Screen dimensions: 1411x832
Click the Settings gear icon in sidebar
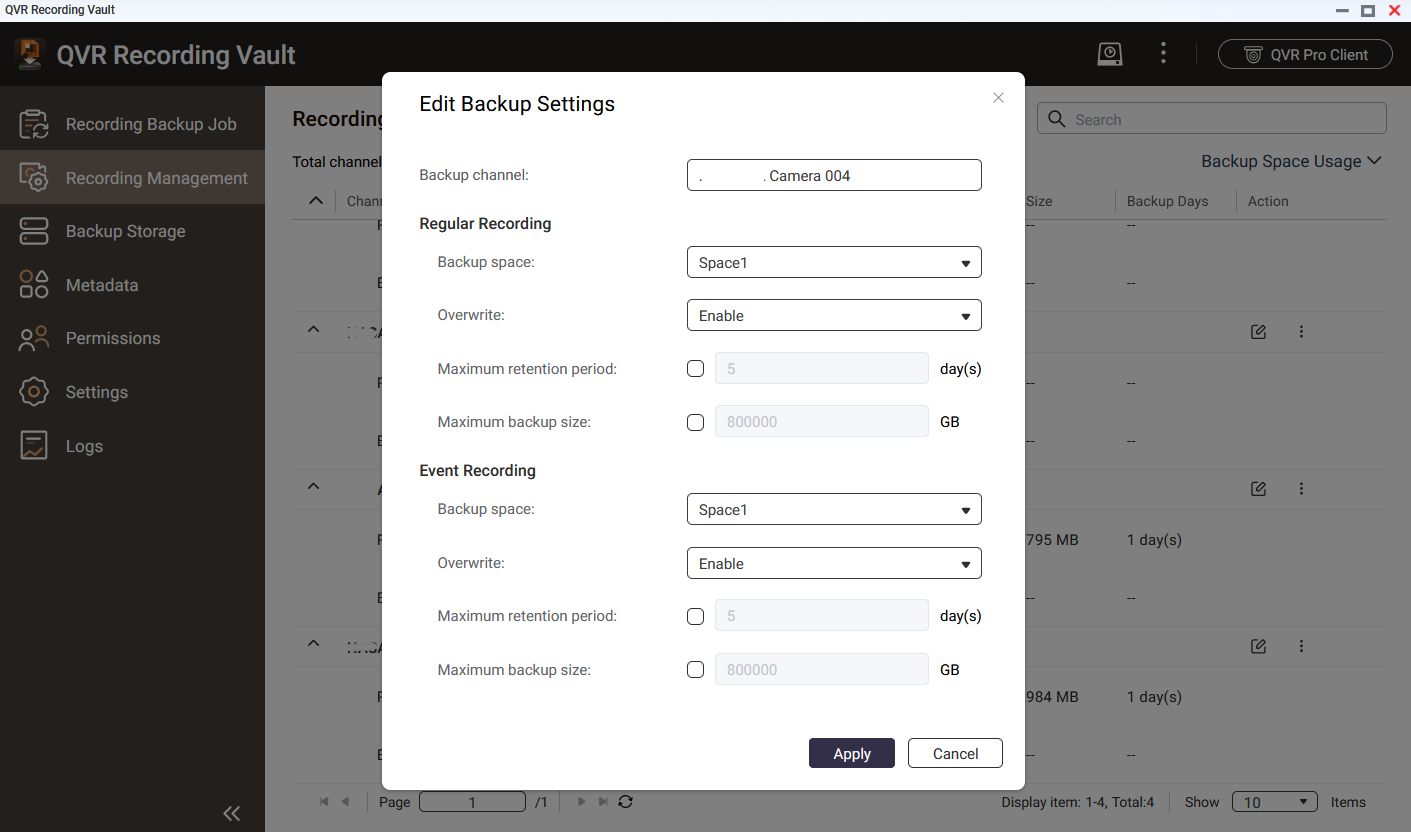34,392
